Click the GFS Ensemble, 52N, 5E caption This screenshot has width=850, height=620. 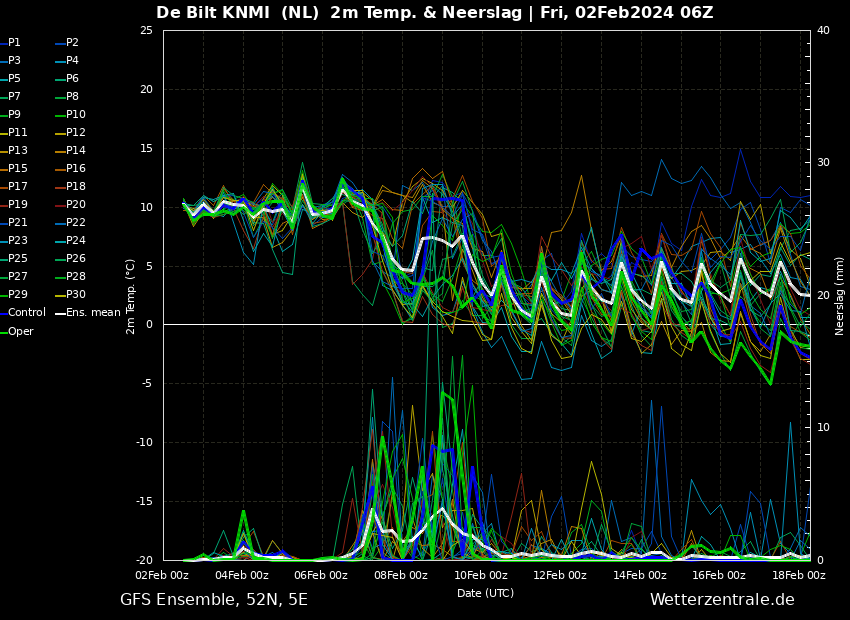tap(214, 600)
